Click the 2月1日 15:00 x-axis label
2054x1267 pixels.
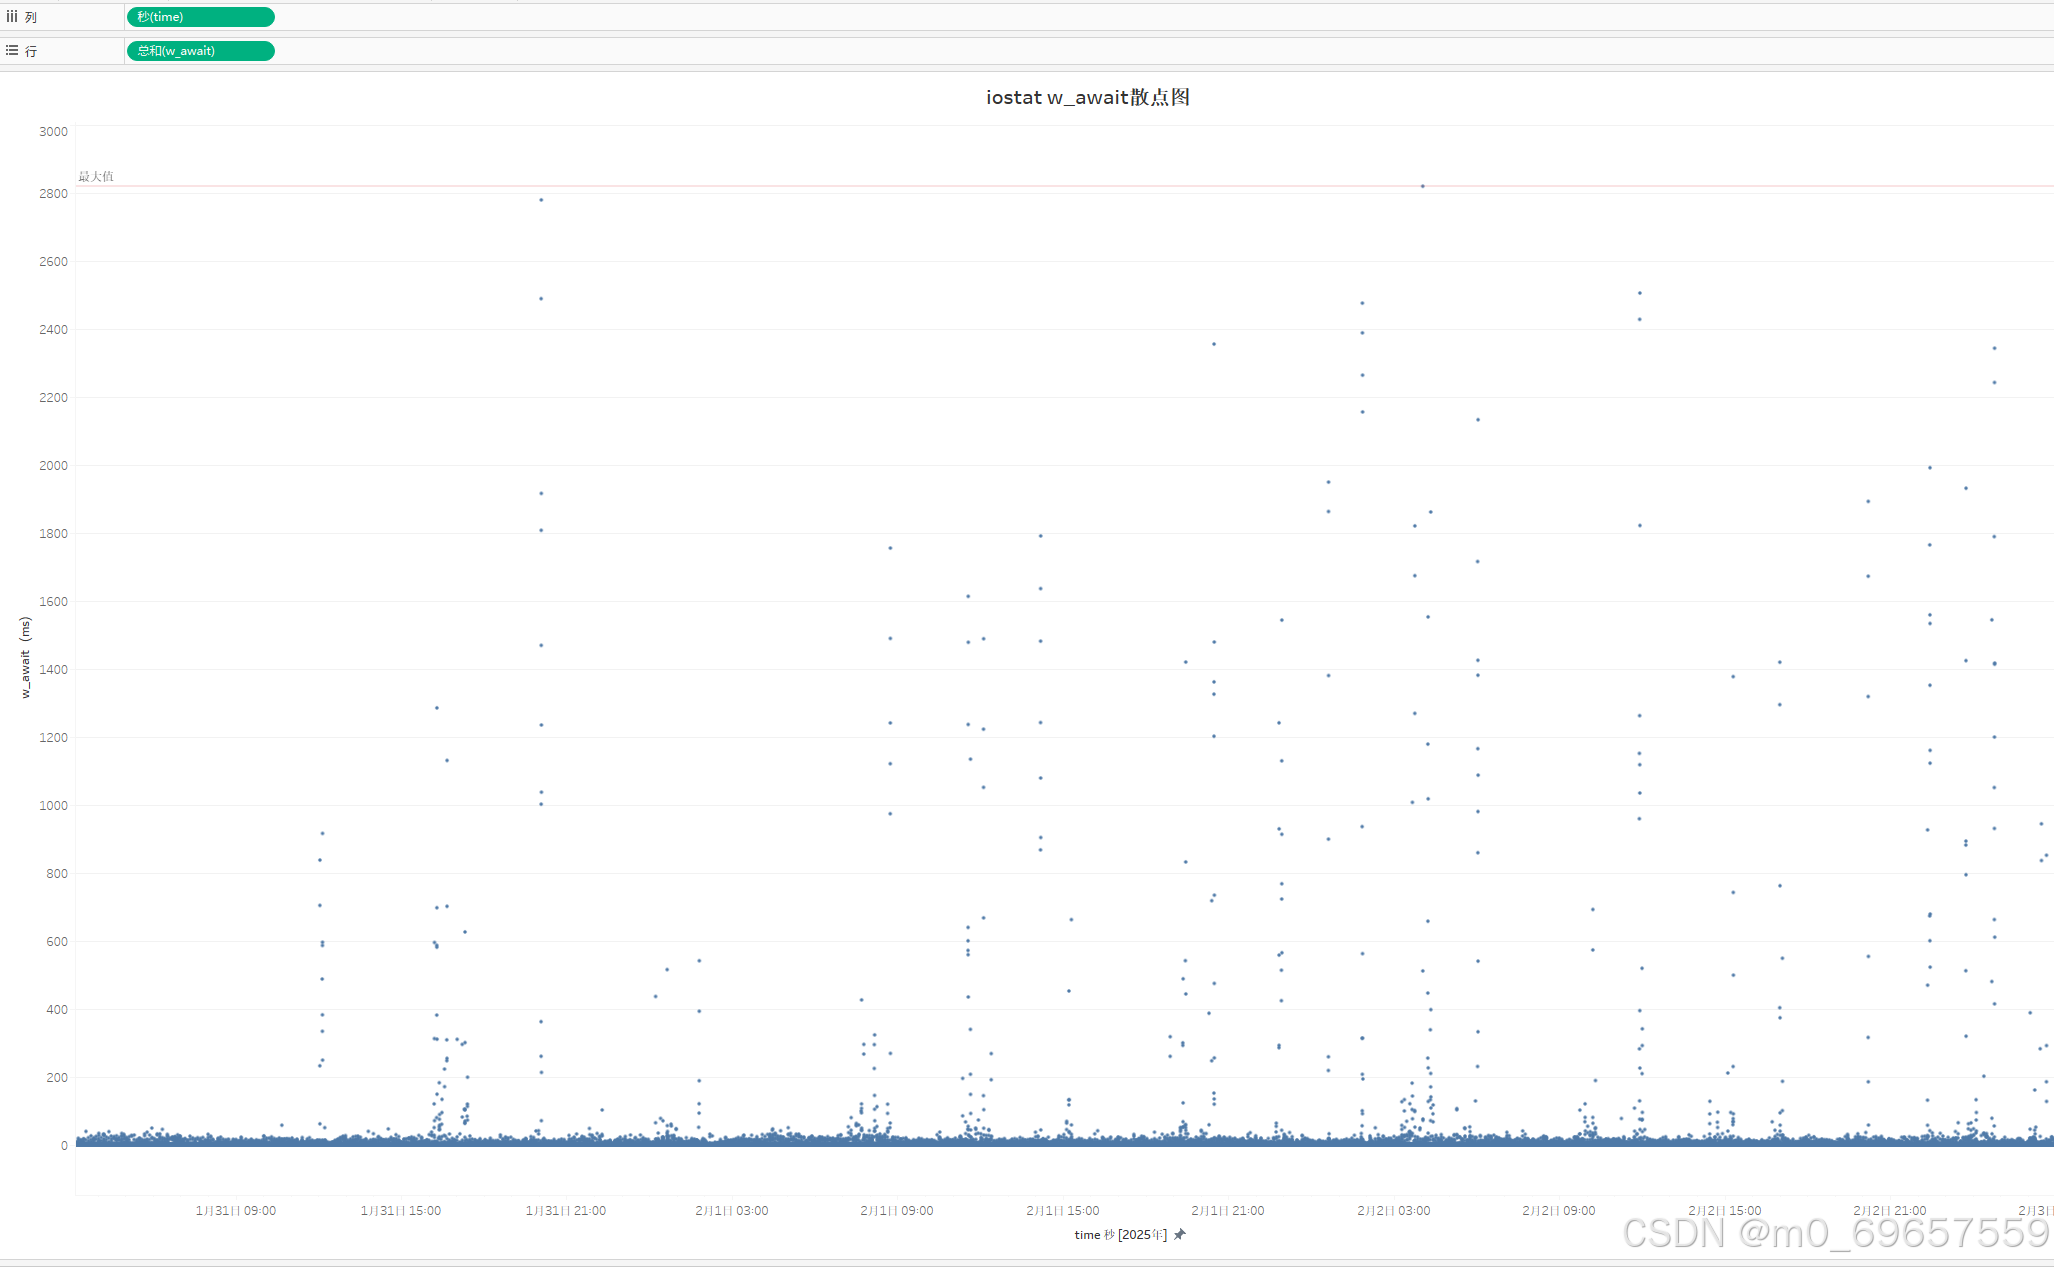click(x=1062, y=1210)
